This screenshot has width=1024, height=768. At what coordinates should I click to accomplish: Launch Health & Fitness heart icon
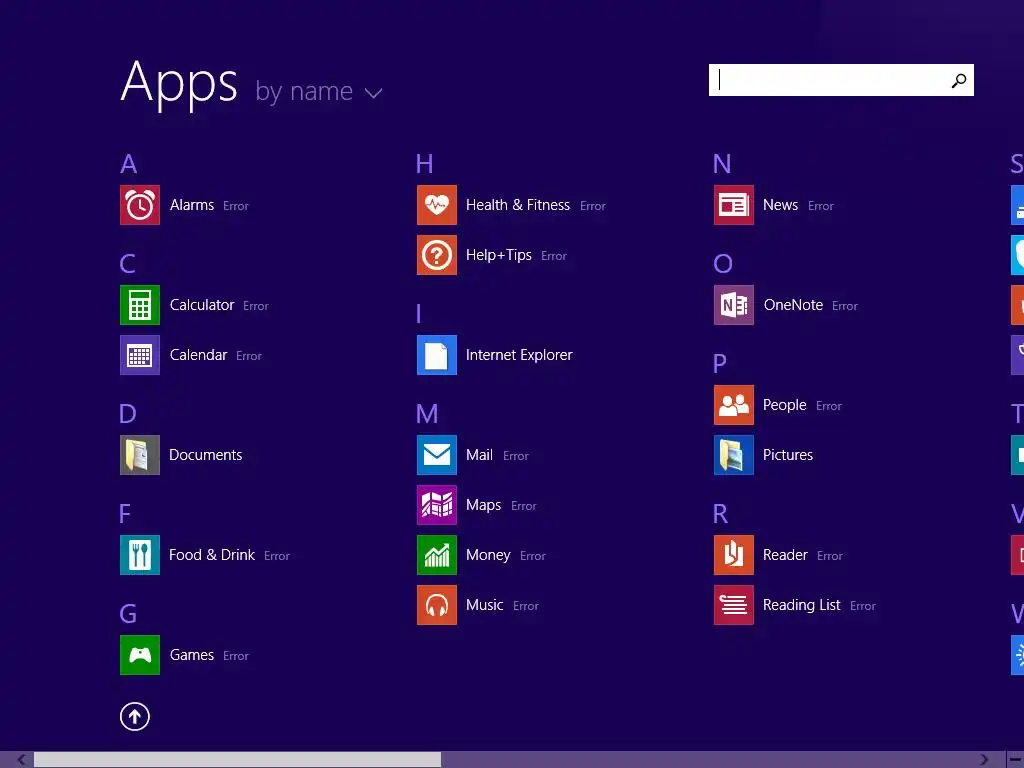point(437,205)
